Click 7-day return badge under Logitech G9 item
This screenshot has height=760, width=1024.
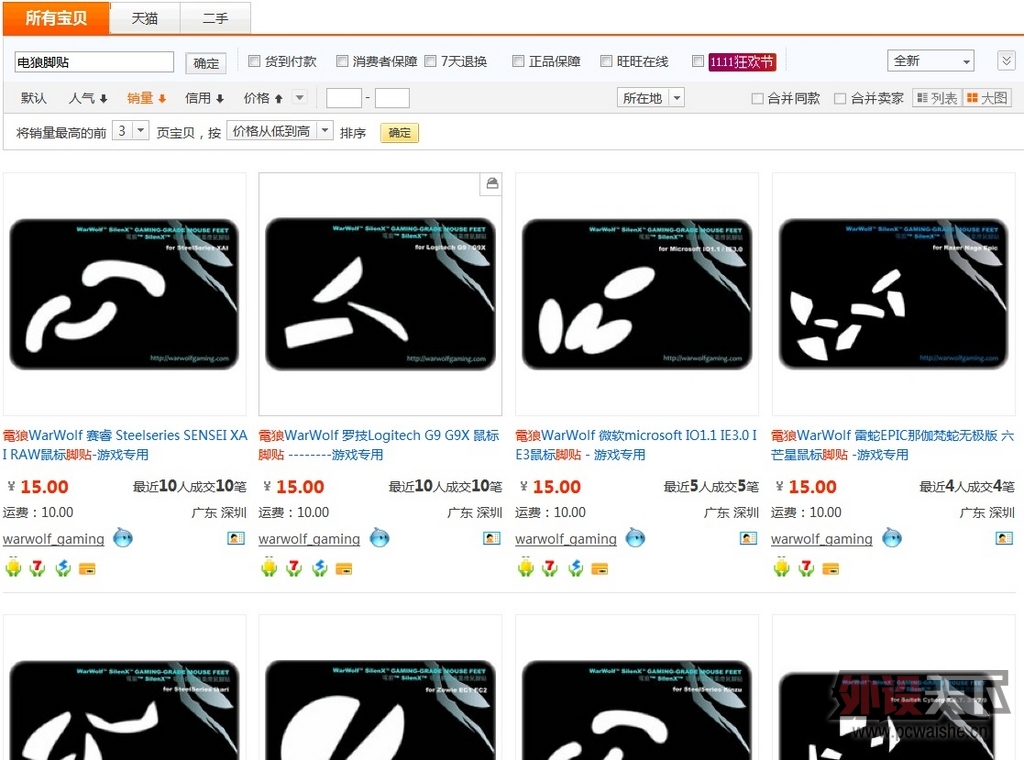(x=295, y=568)
